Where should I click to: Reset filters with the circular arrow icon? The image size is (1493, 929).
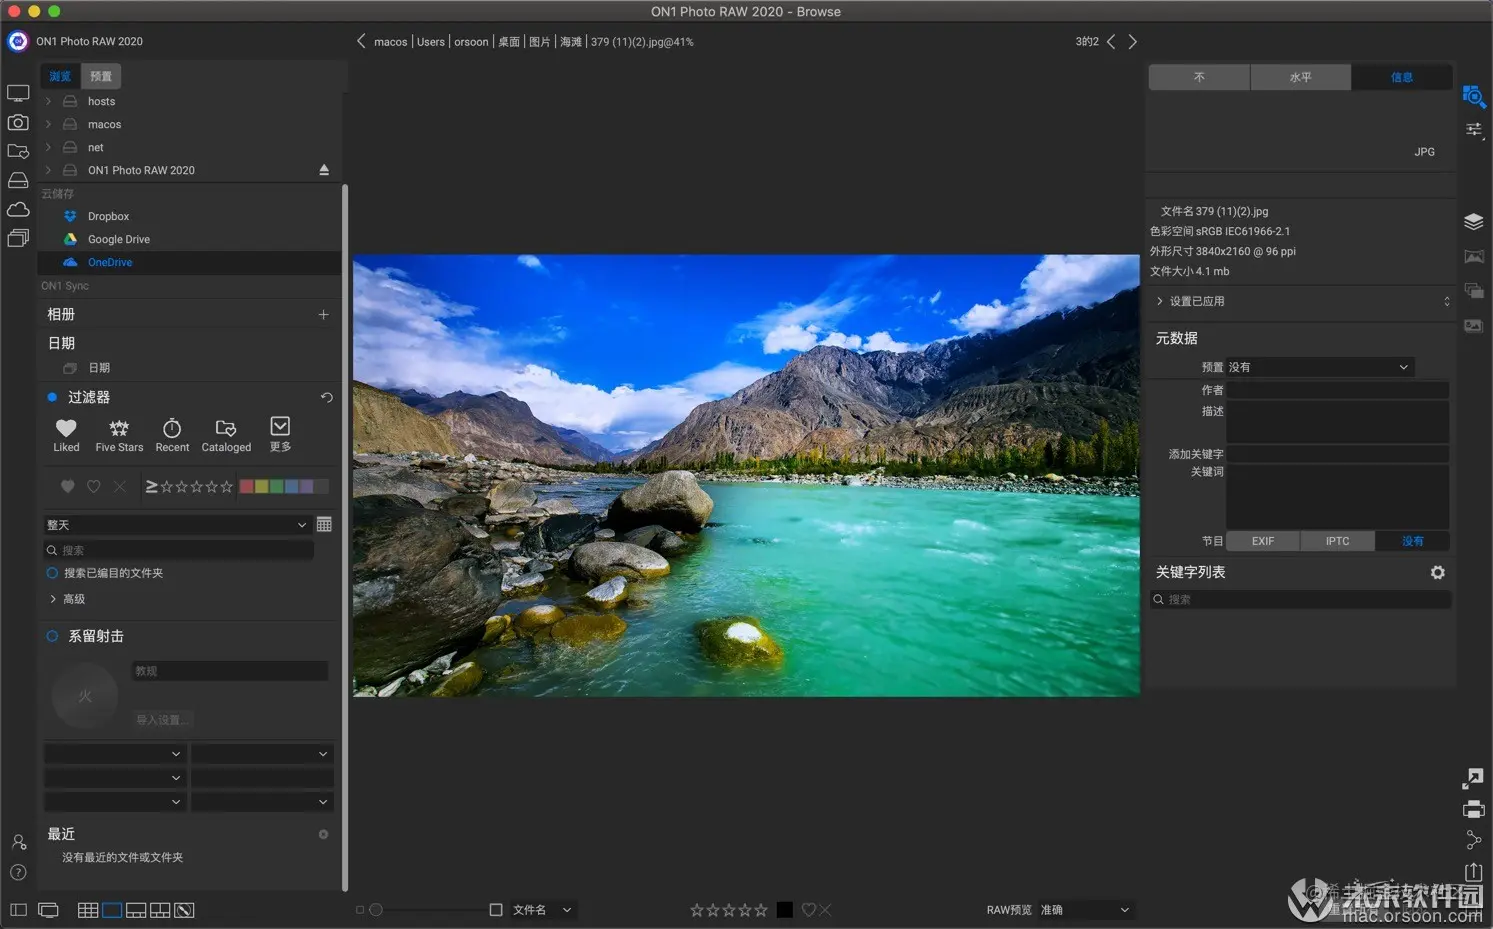(x=326, y=397)
